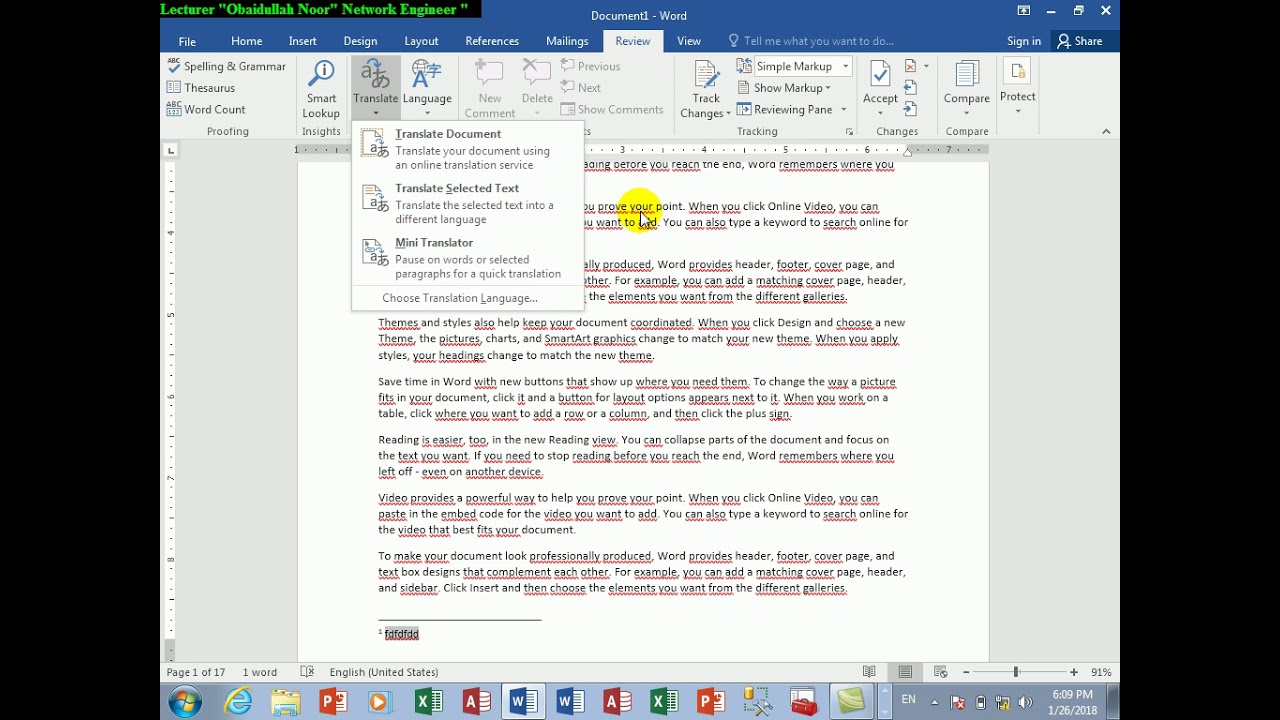
Task: Click English (United States) language indicator
Action: point(384,672)
